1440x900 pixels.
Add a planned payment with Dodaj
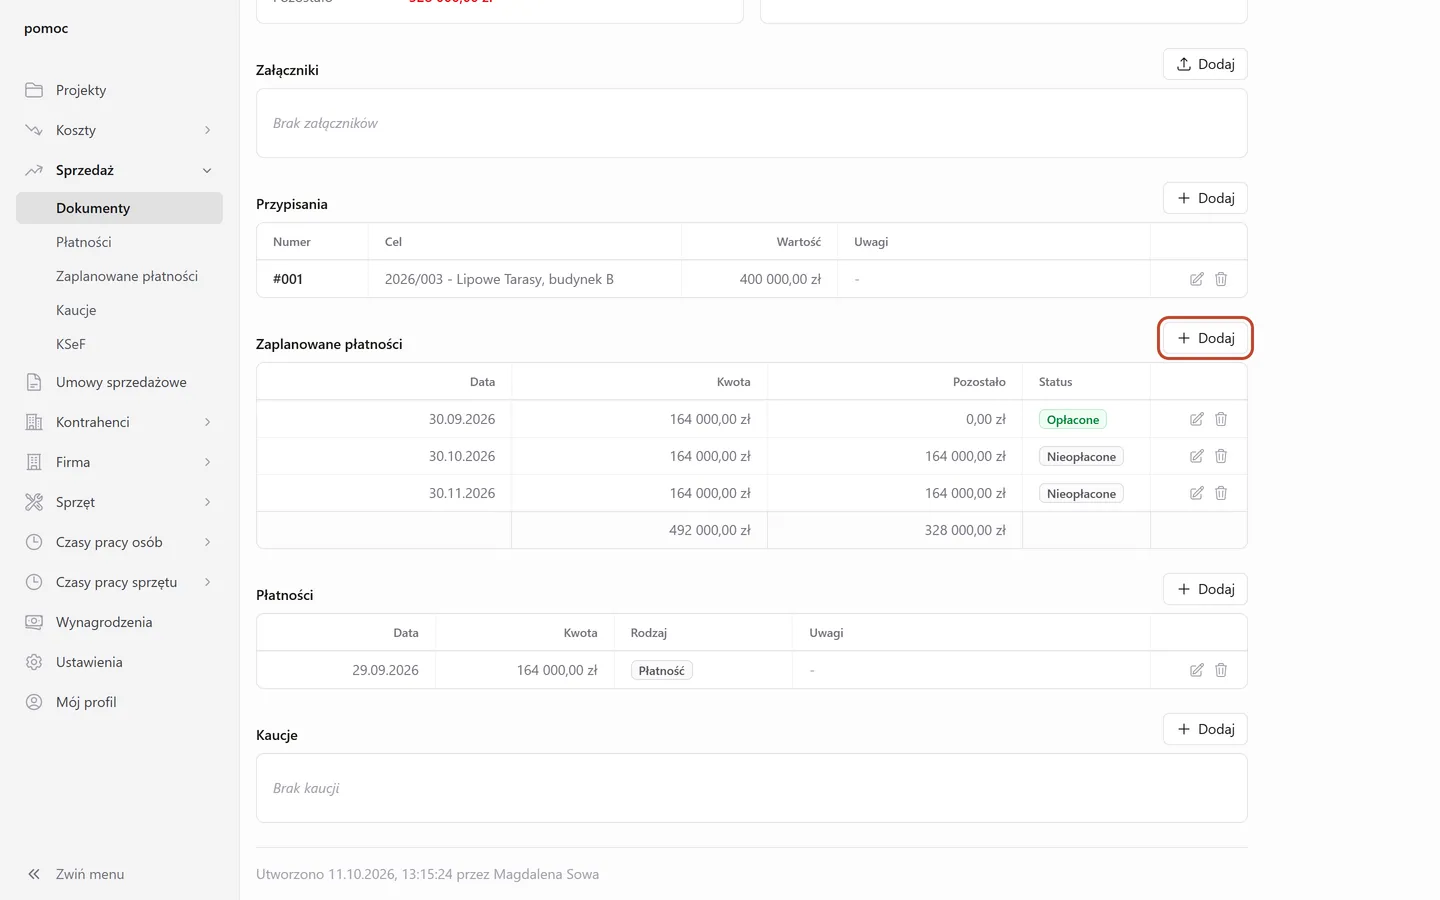point(1205,338)
